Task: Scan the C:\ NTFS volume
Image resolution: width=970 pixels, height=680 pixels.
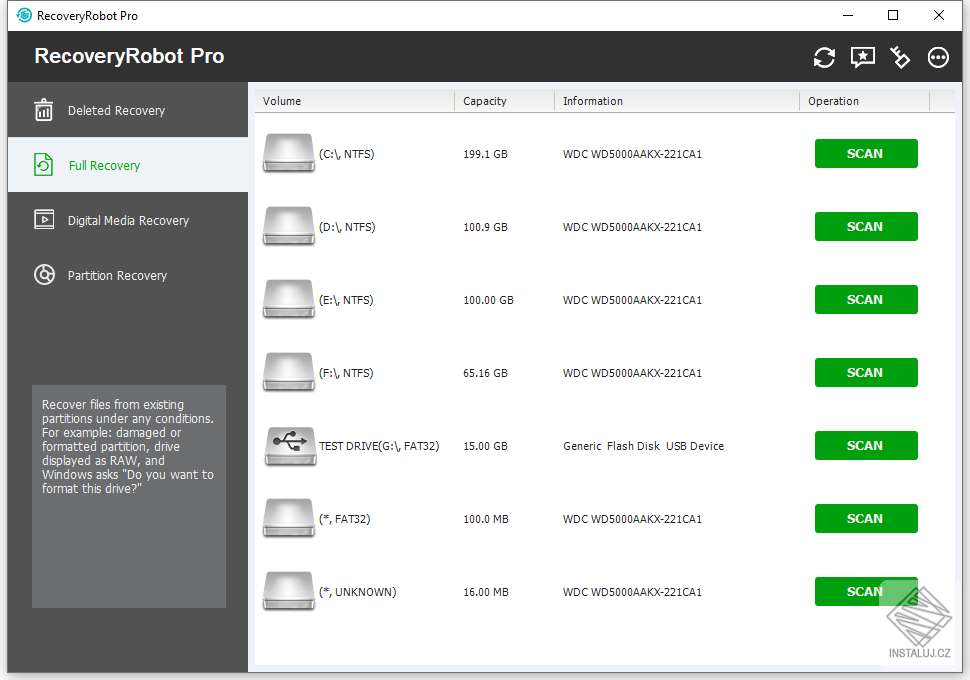Action: [865, 153]
